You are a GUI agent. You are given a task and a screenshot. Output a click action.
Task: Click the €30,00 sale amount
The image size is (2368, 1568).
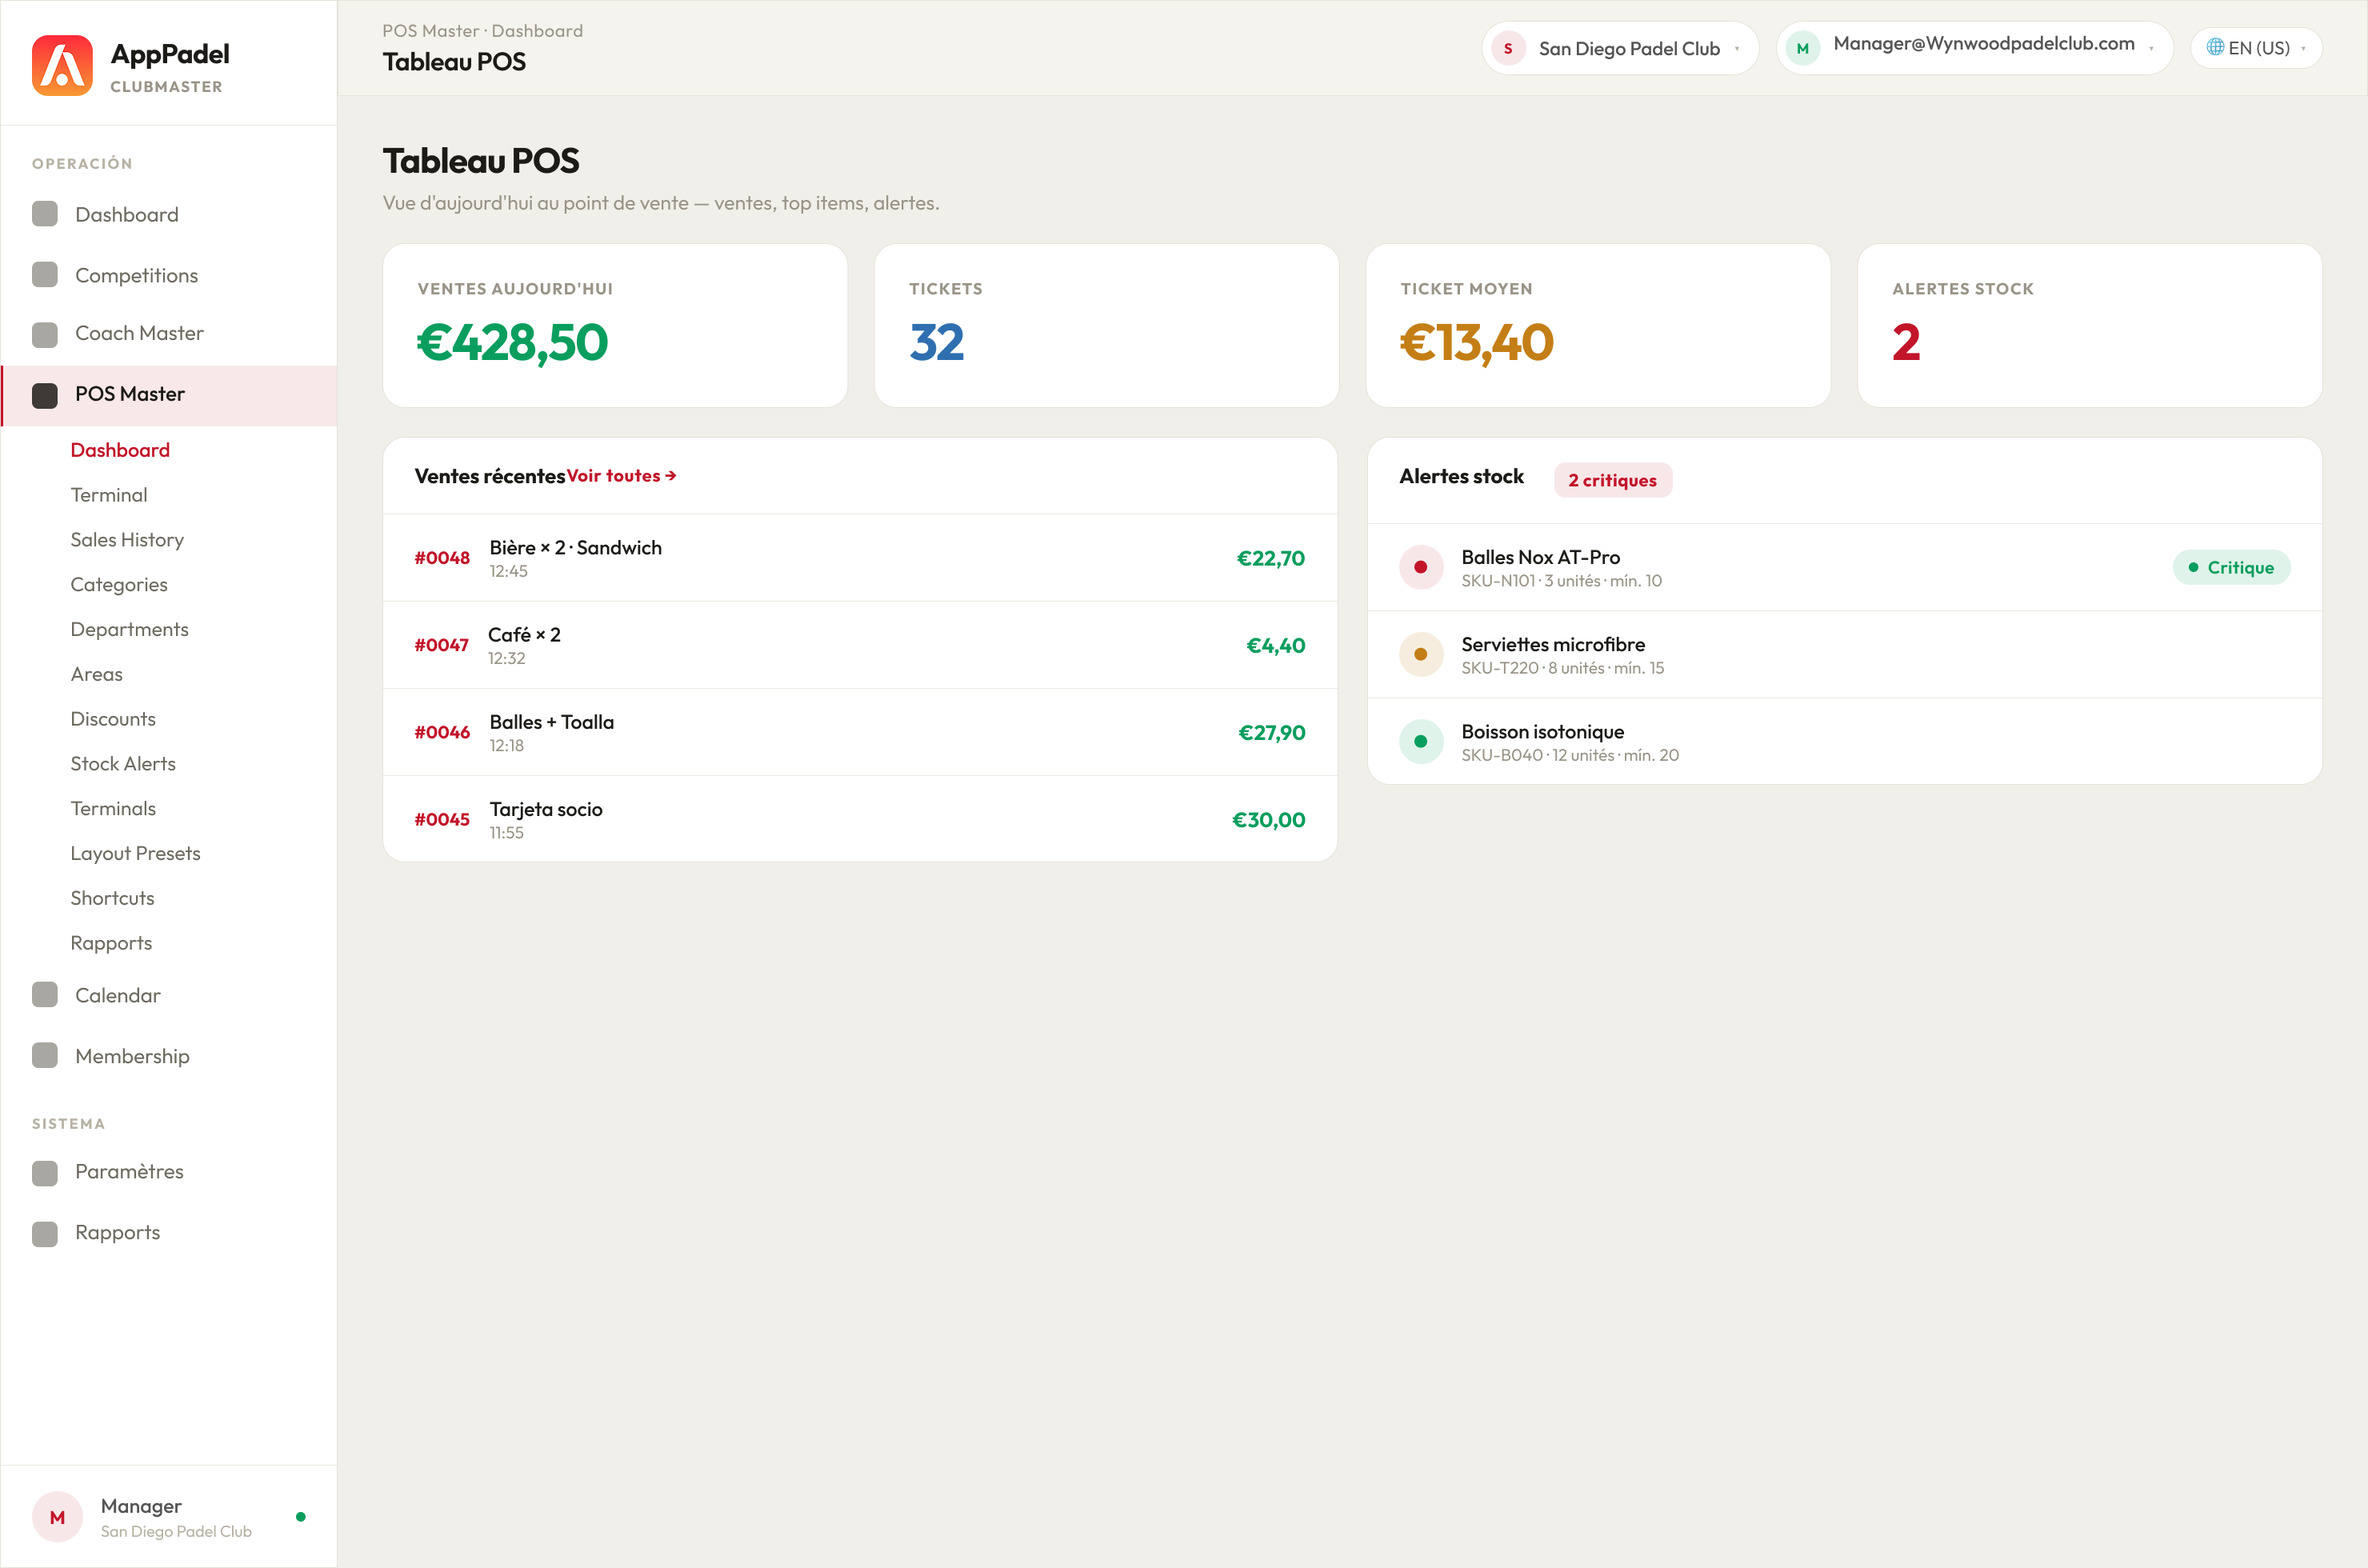1268,820
